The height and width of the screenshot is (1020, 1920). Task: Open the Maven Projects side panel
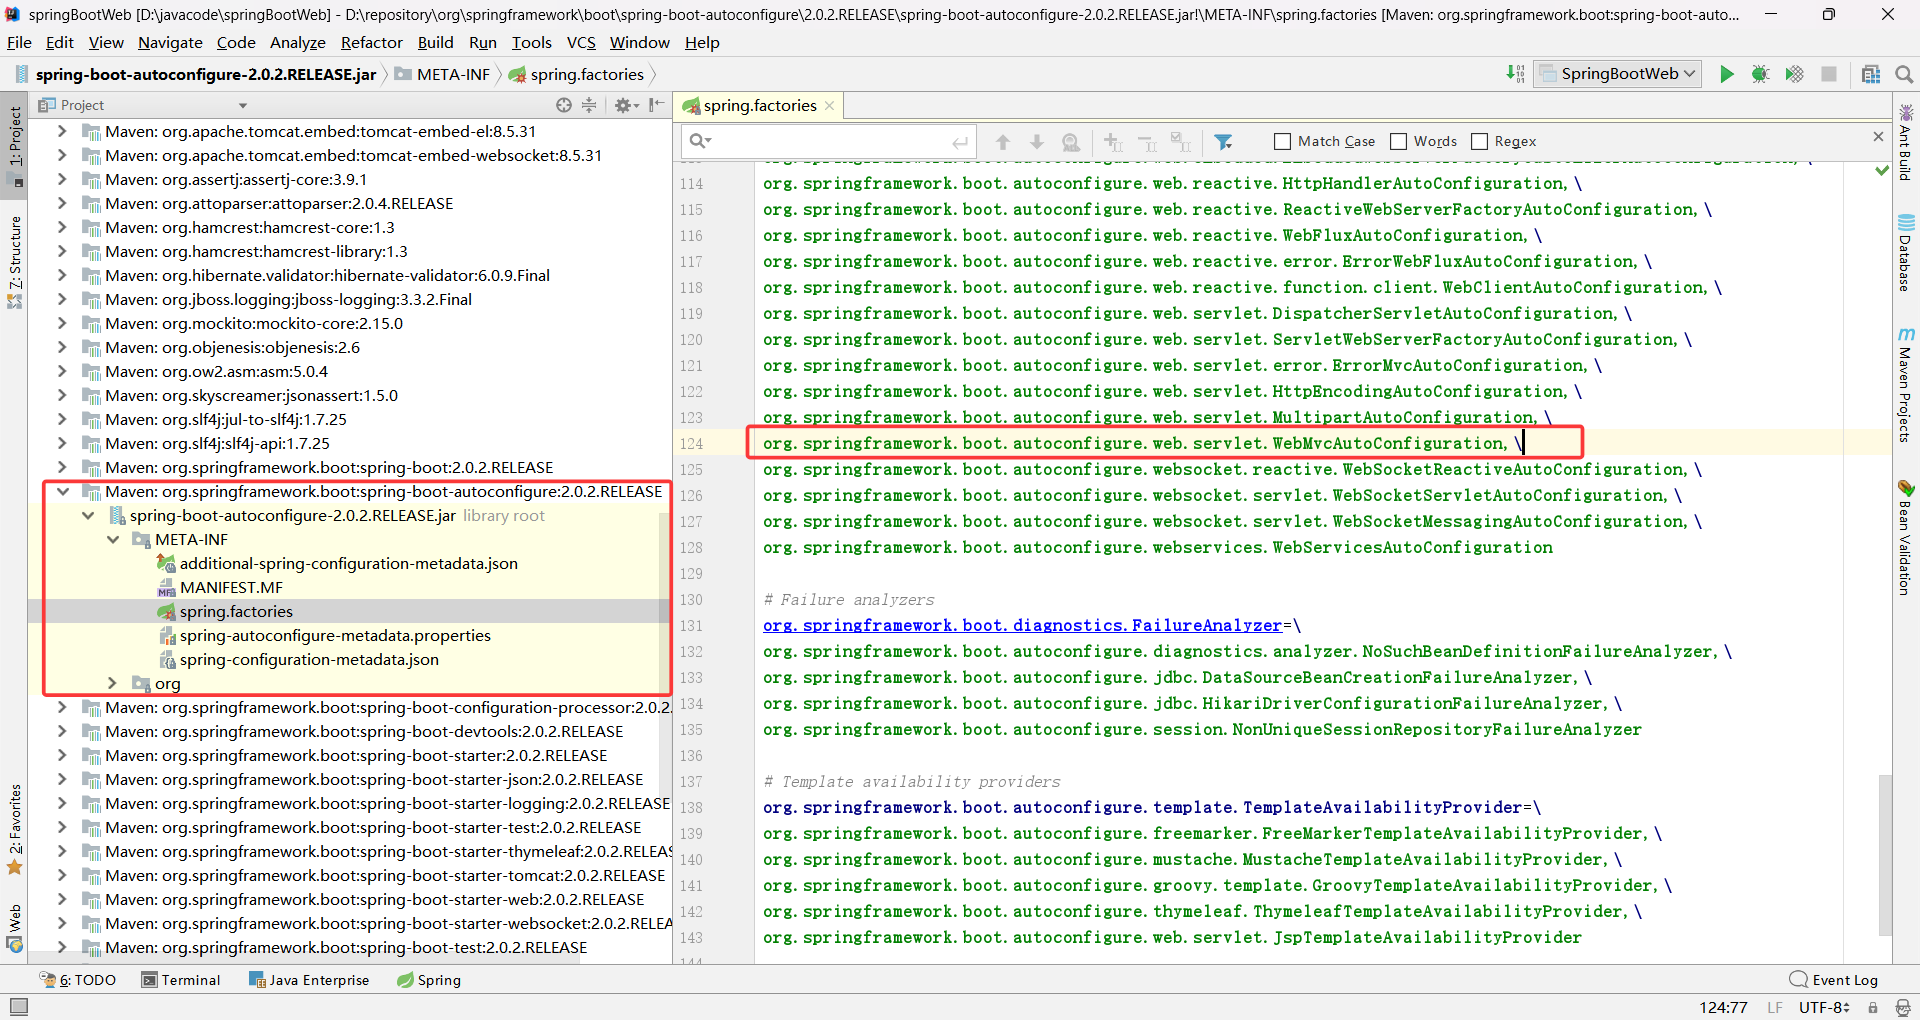[1906, 385]
